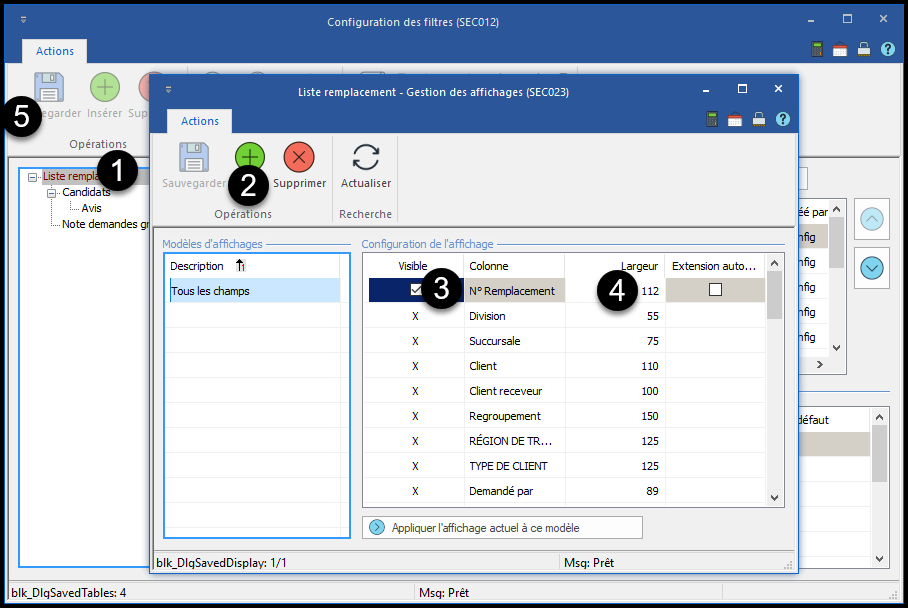Click the round move-up arrow button
The height and width of the screenshot is (608, 908).
[872, 219]
